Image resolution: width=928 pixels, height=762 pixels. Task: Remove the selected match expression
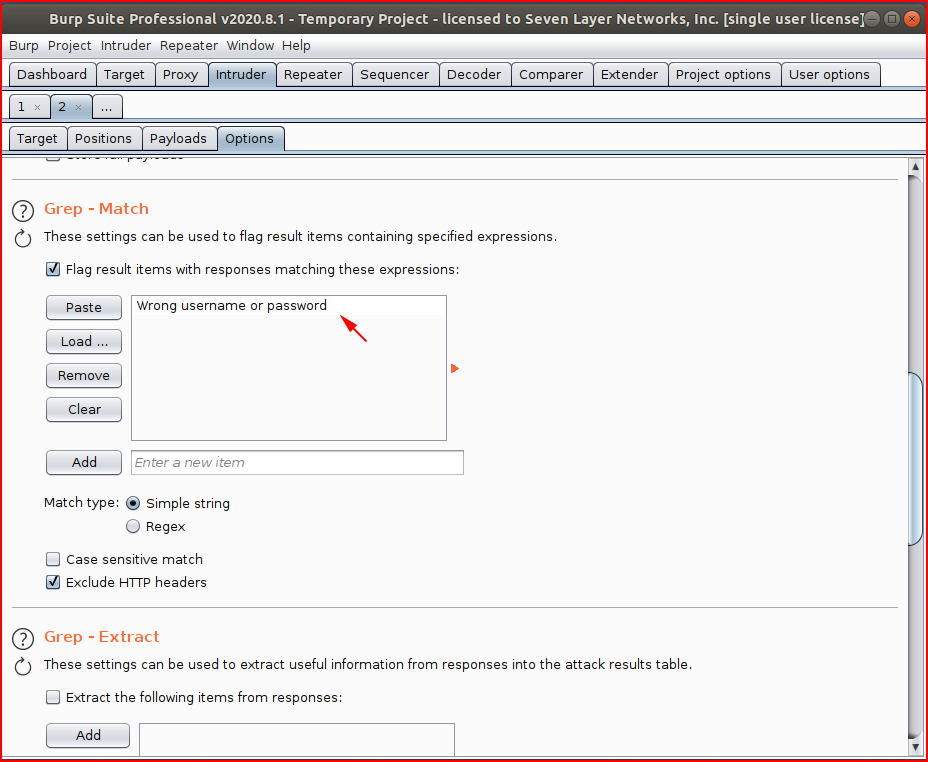(84, 376)
